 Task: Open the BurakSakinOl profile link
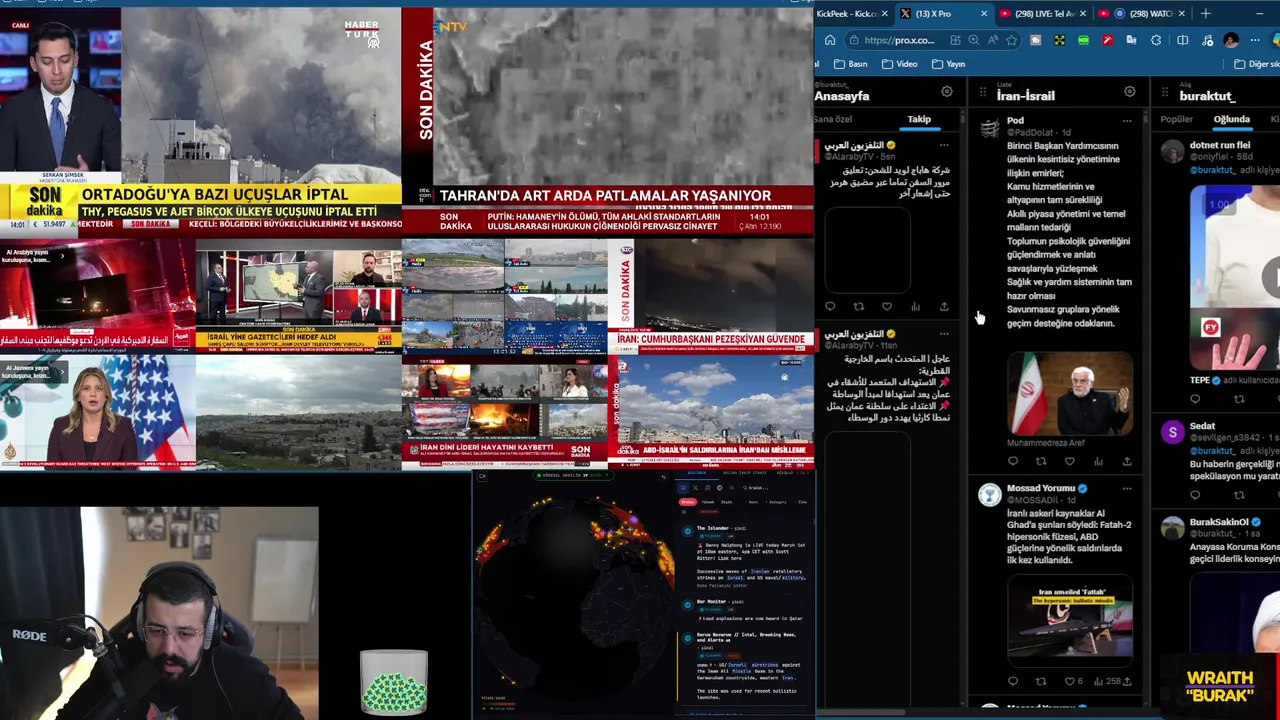coord(1219,522)
